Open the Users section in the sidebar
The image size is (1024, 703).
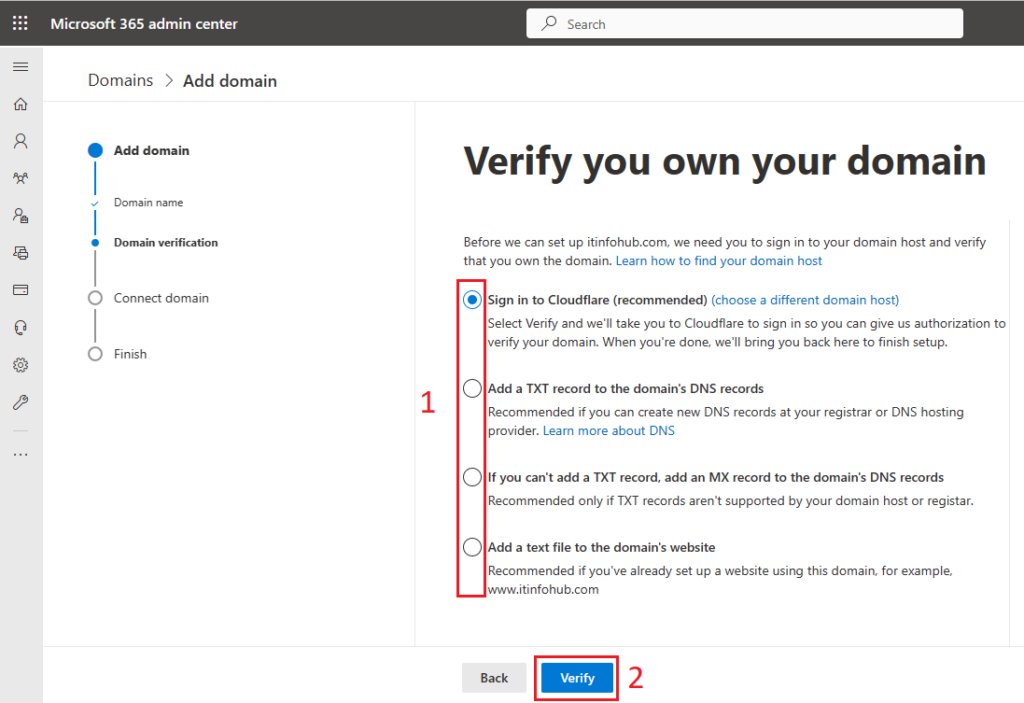(21, 140)
